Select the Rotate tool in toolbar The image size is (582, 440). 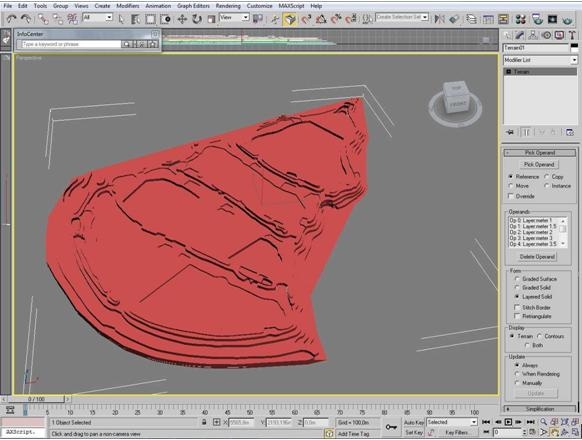(x=197, y=19)
